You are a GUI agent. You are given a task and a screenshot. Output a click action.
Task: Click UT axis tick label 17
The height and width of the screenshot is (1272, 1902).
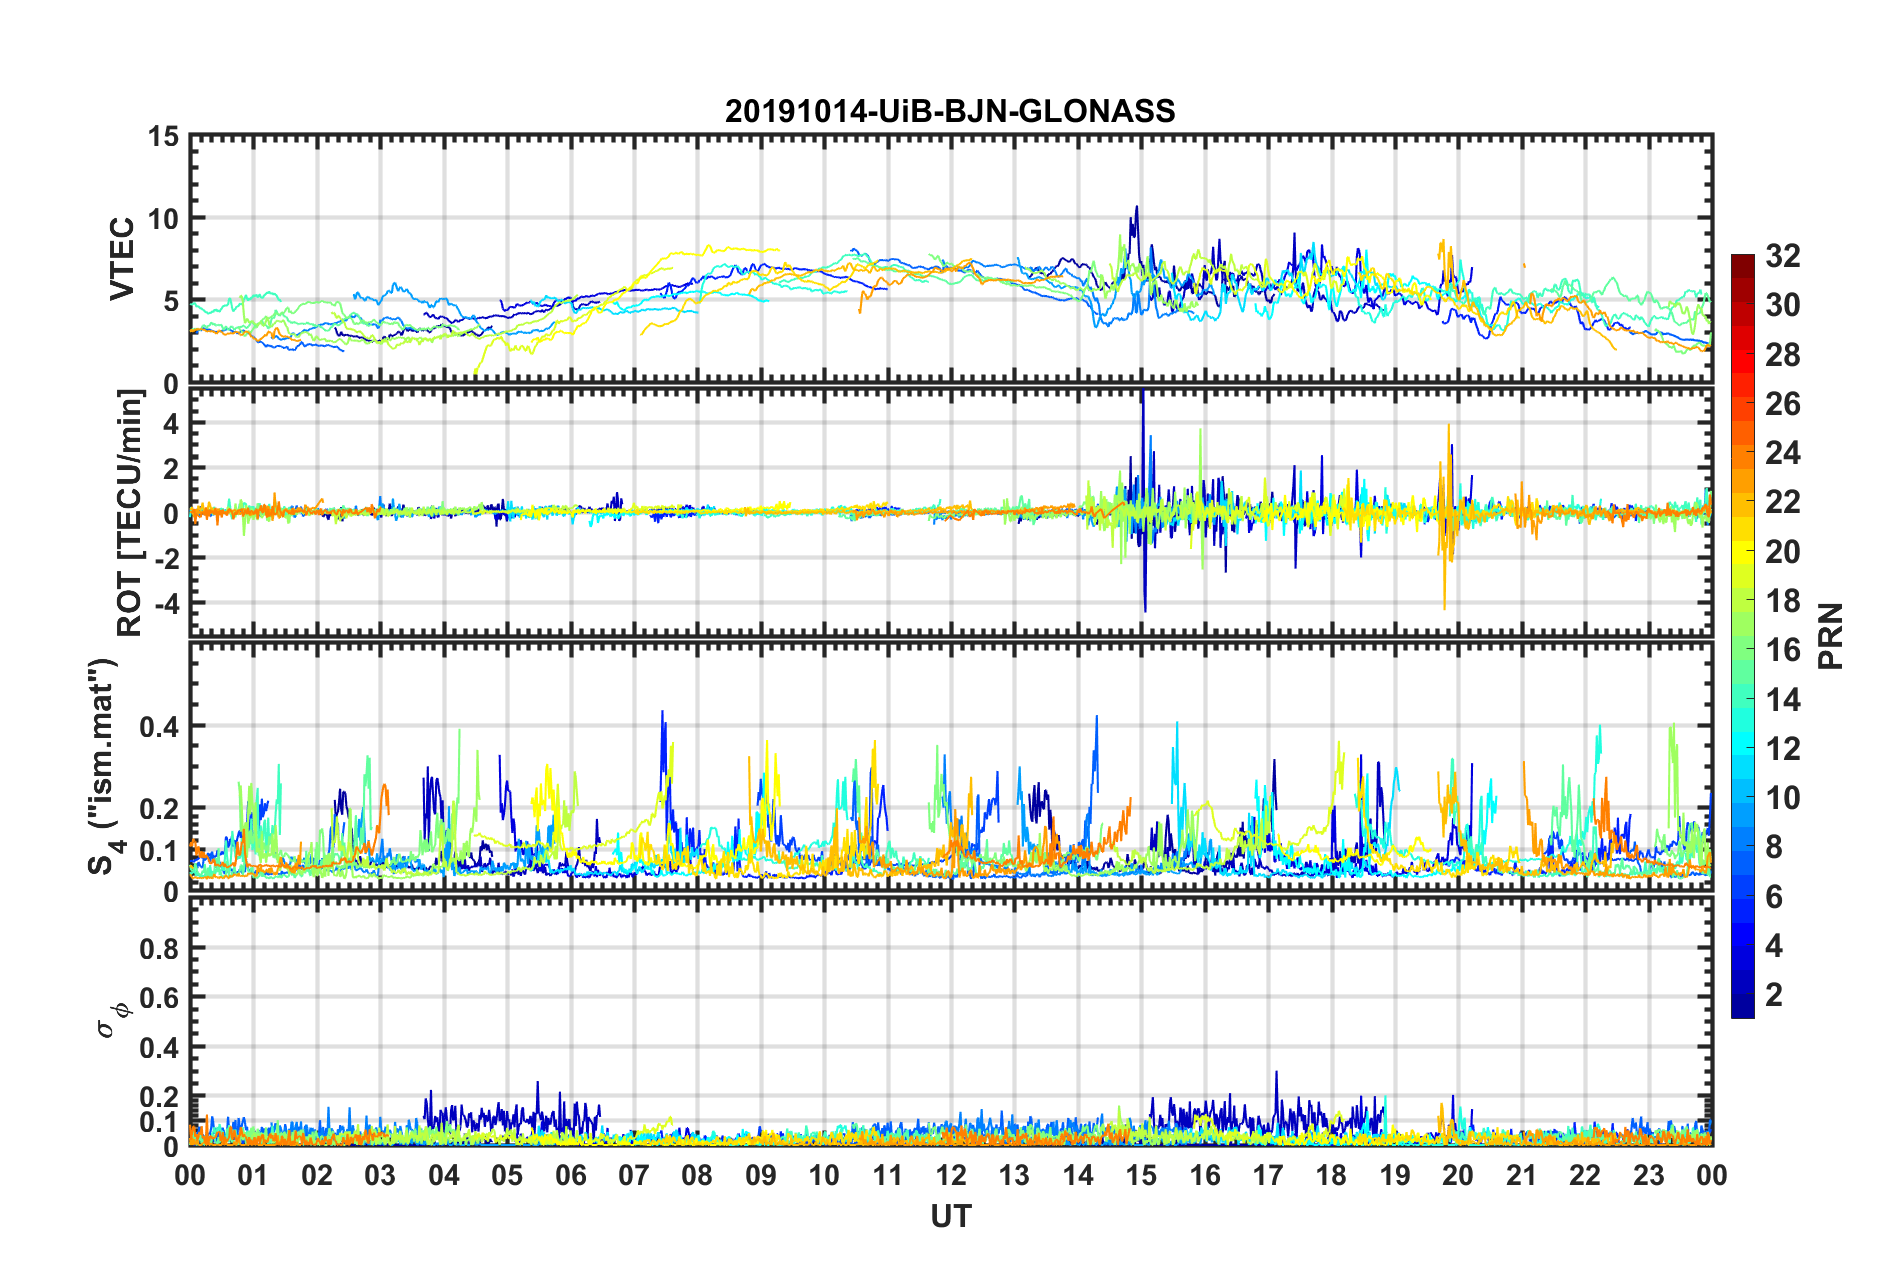(1268, 1175)
